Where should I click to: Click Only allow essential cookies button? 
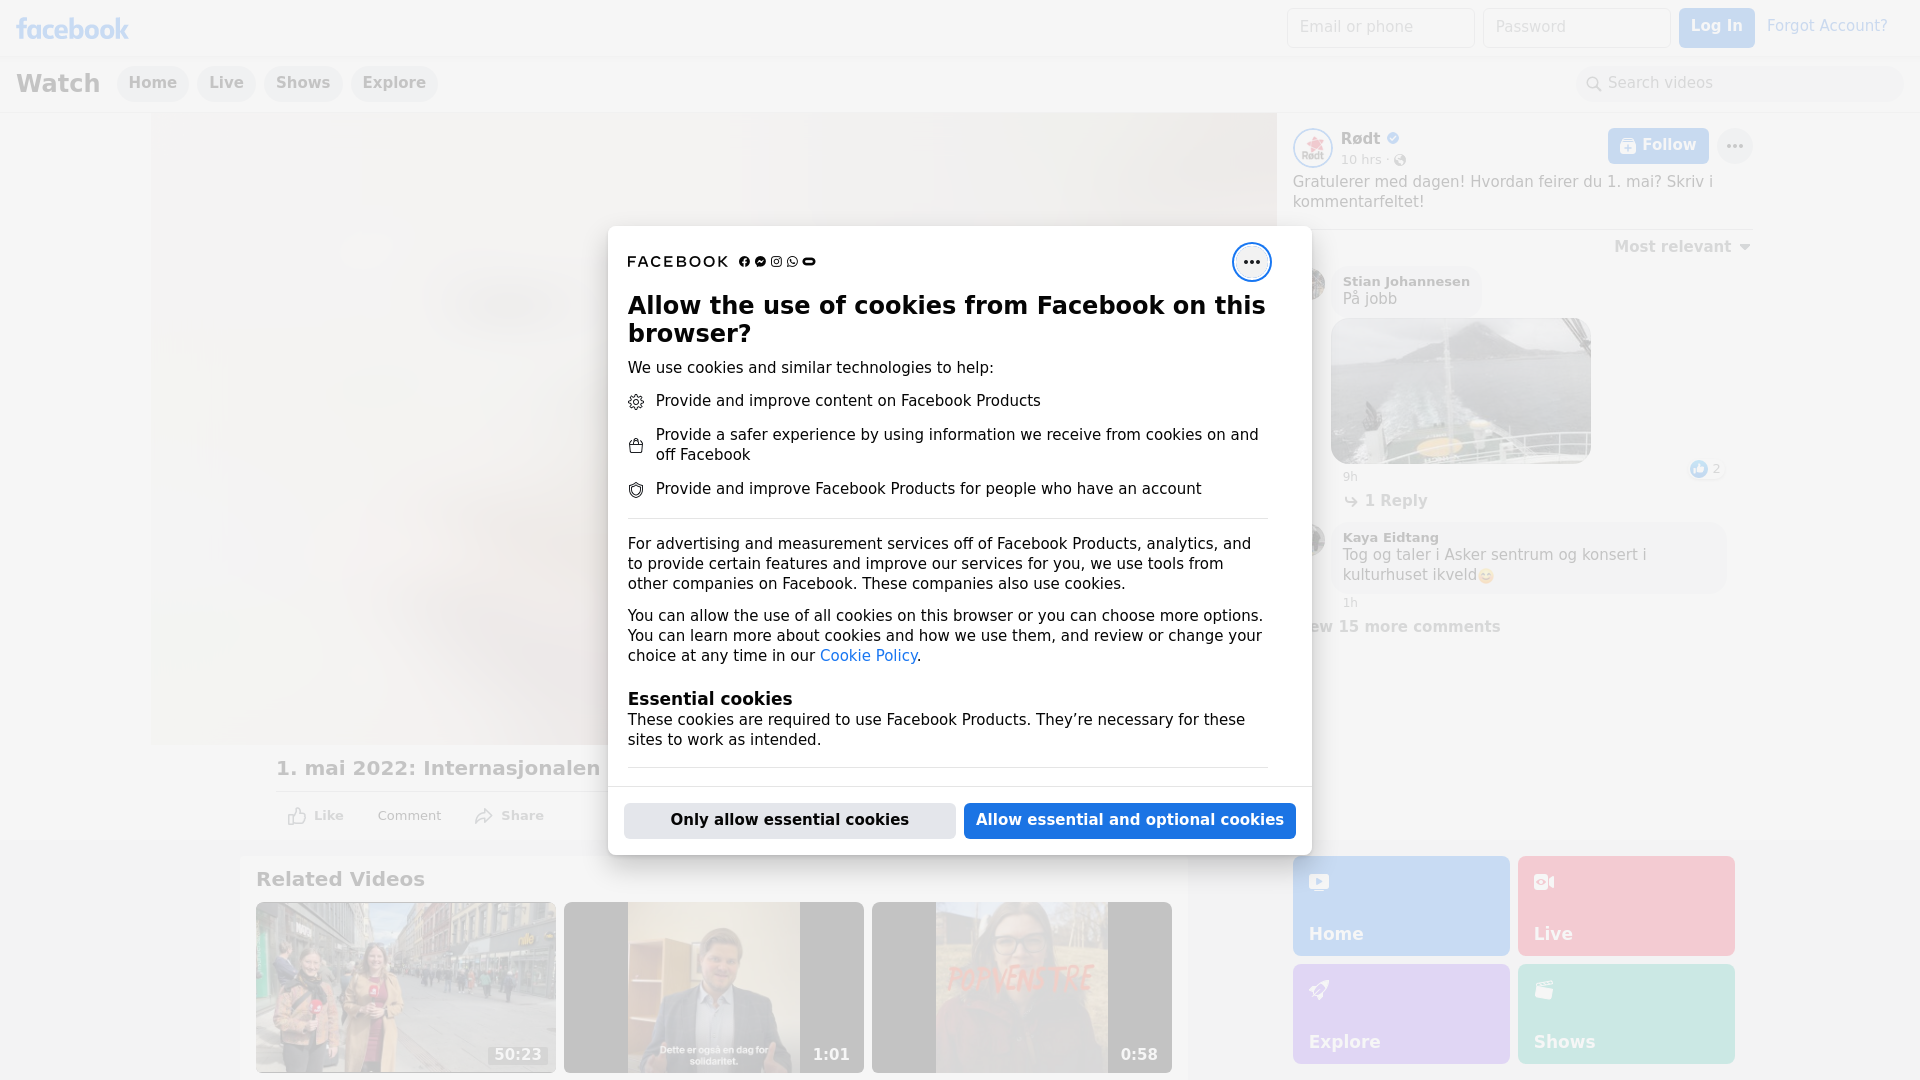point(789,820)
